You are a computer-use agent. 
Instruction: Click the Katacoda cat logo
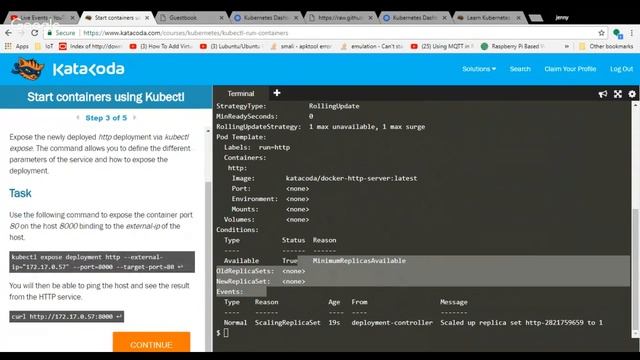[x=27, y=69]
